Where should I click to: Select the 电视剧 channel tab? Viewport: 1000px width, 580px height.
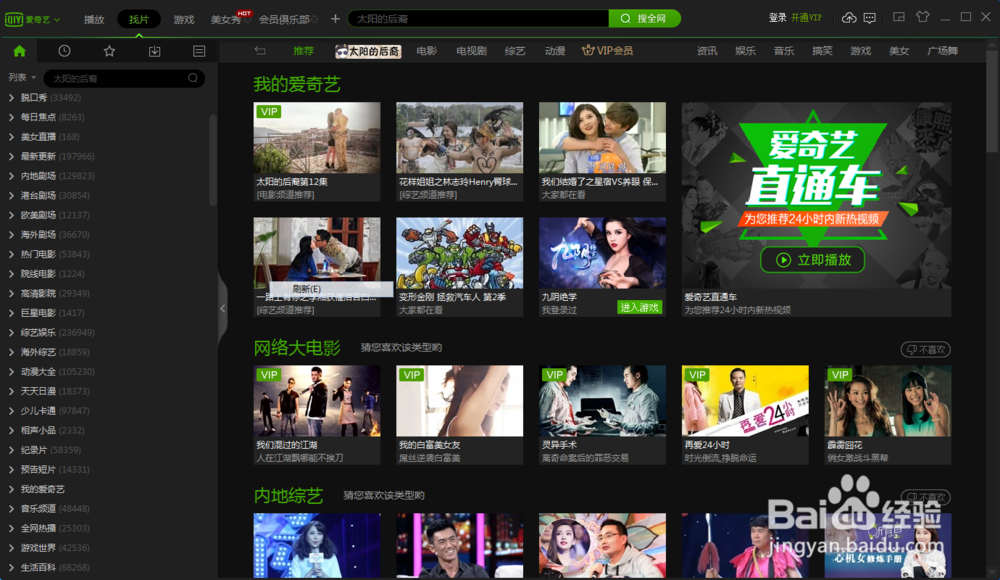[x=471, y=50]
